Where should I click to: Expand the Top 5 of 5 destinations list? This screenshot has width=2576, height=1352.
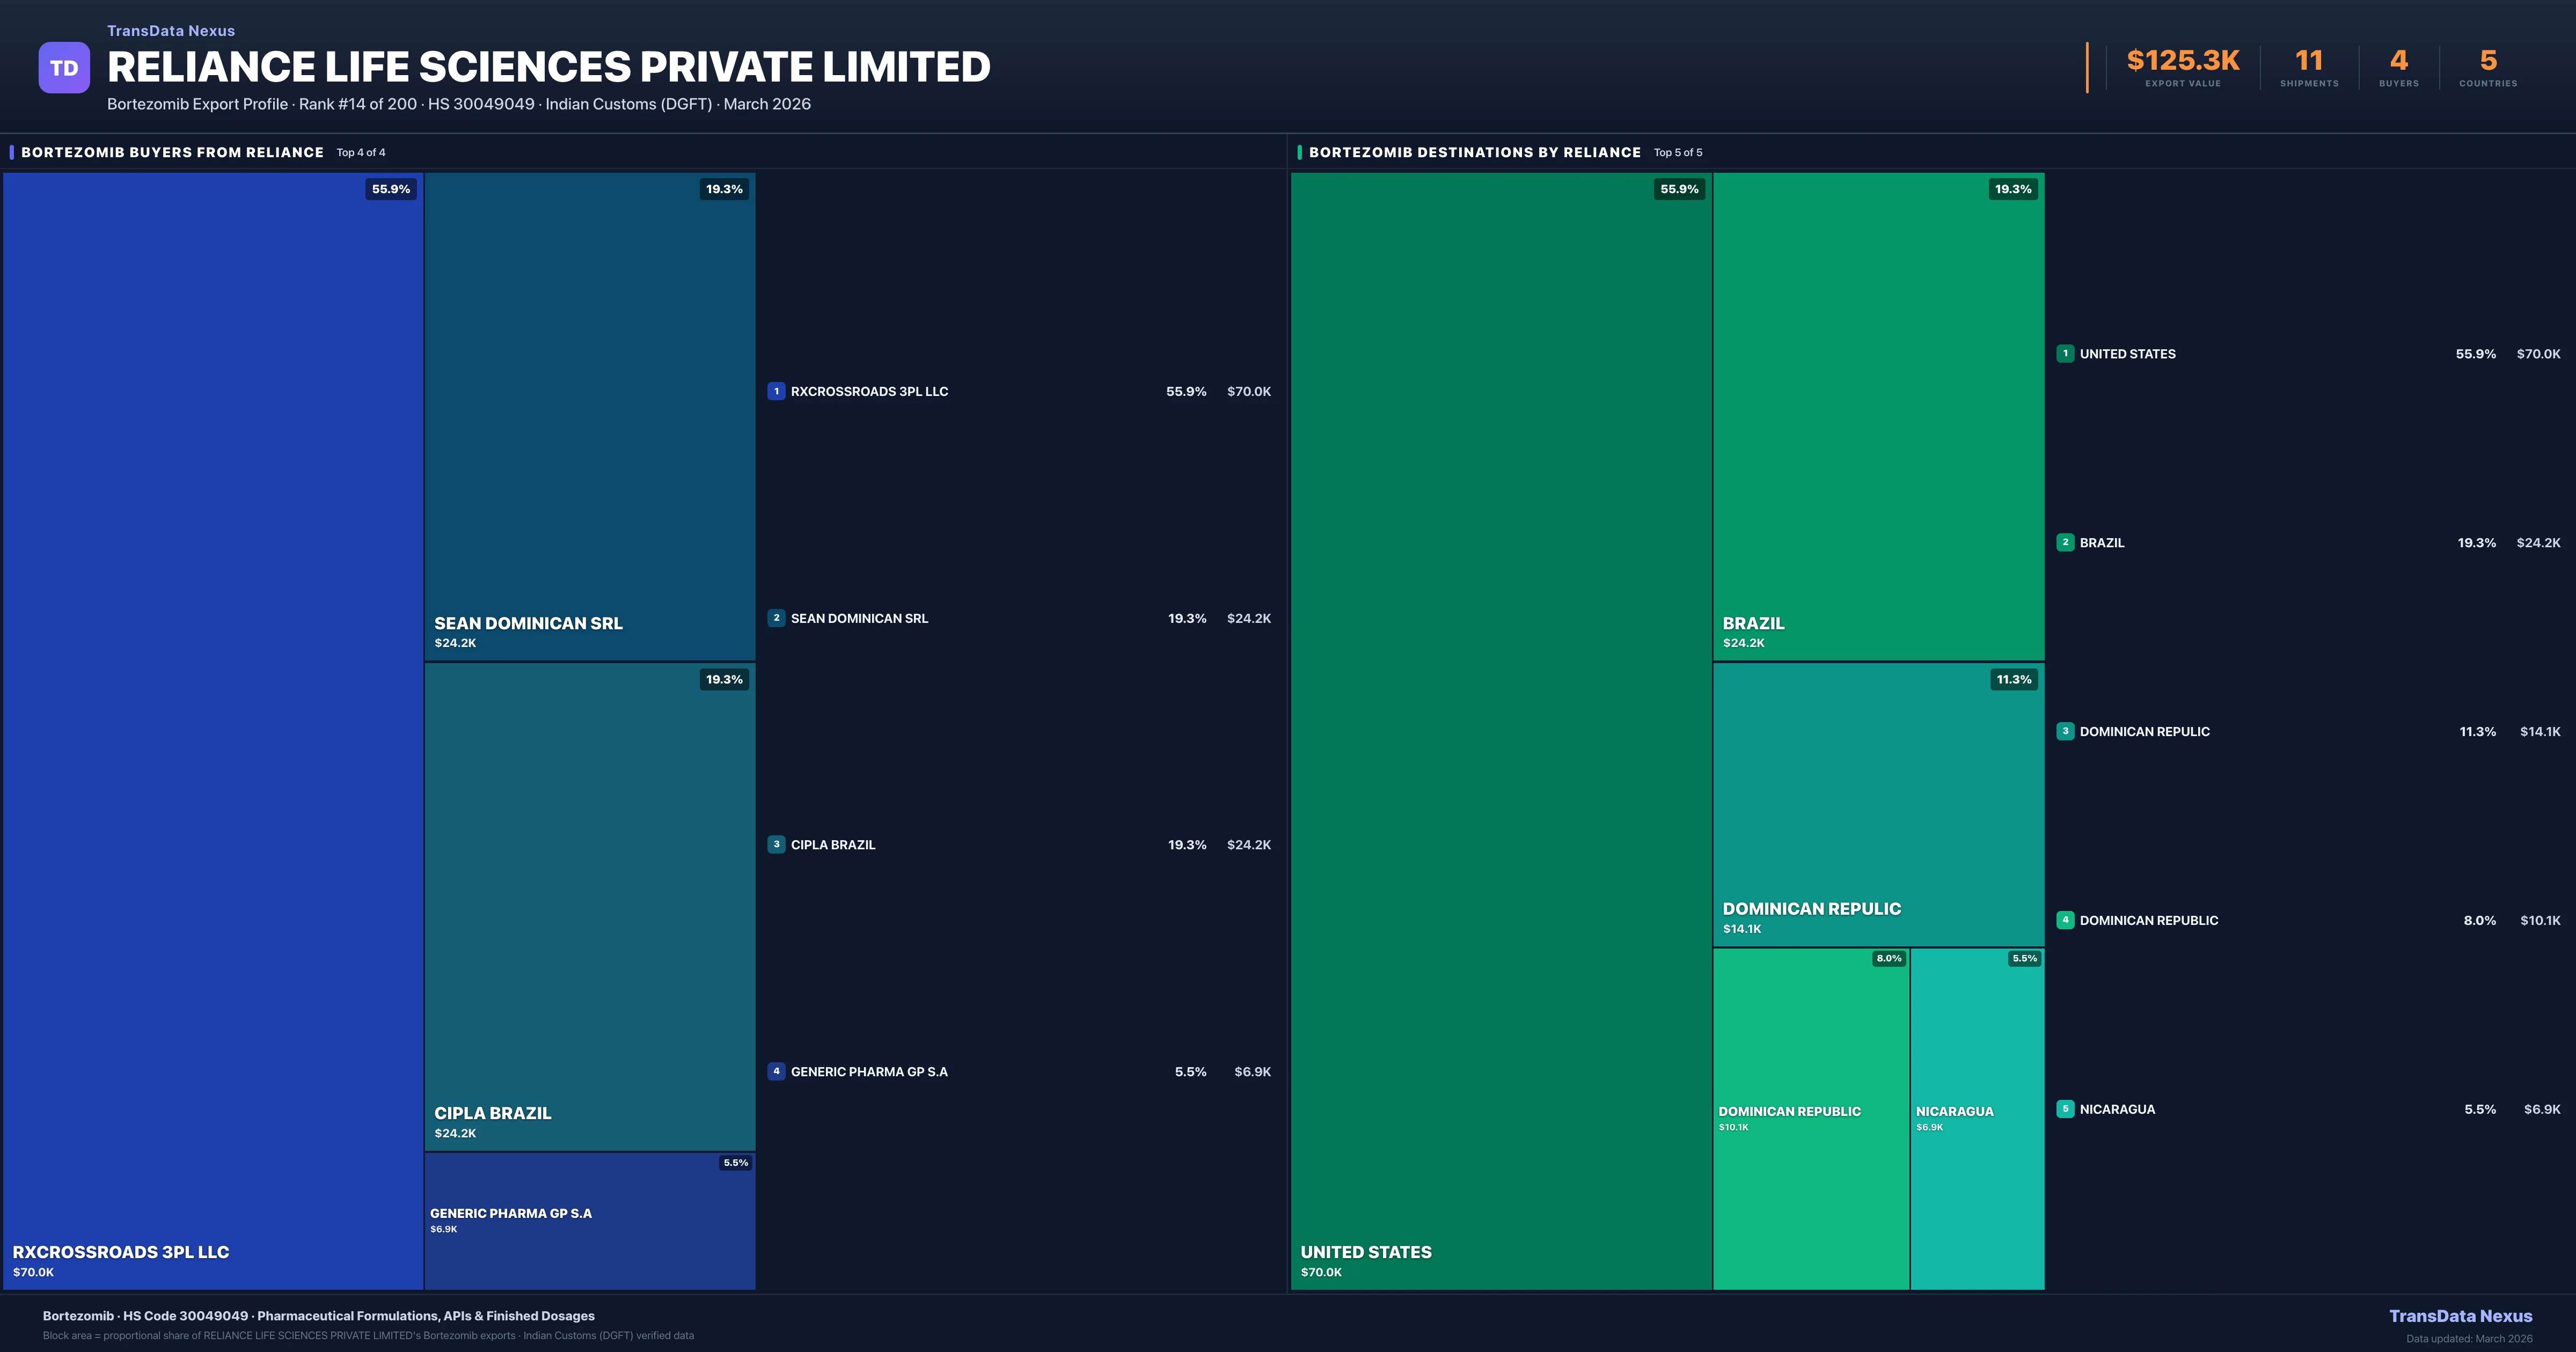click(1679, 152)
